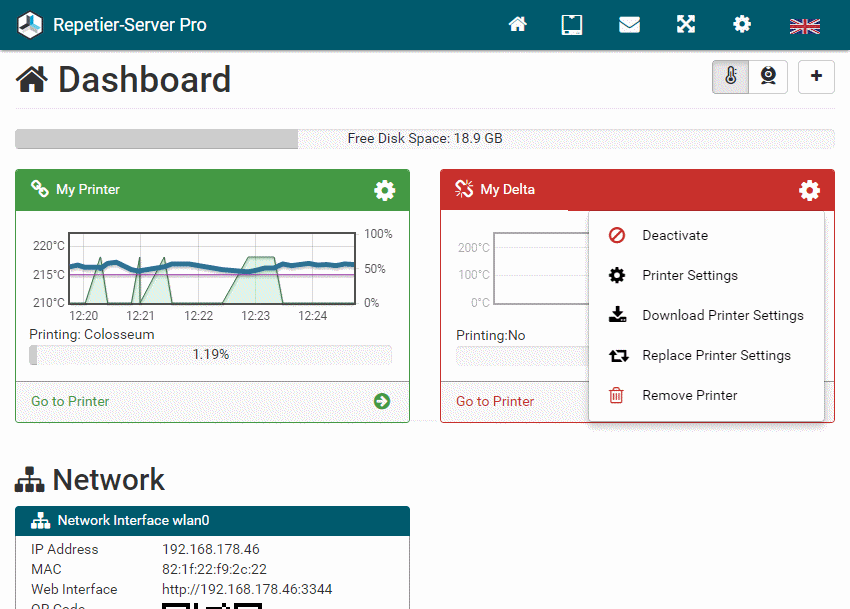Open the My Printer gear menu

click(385, 190)
